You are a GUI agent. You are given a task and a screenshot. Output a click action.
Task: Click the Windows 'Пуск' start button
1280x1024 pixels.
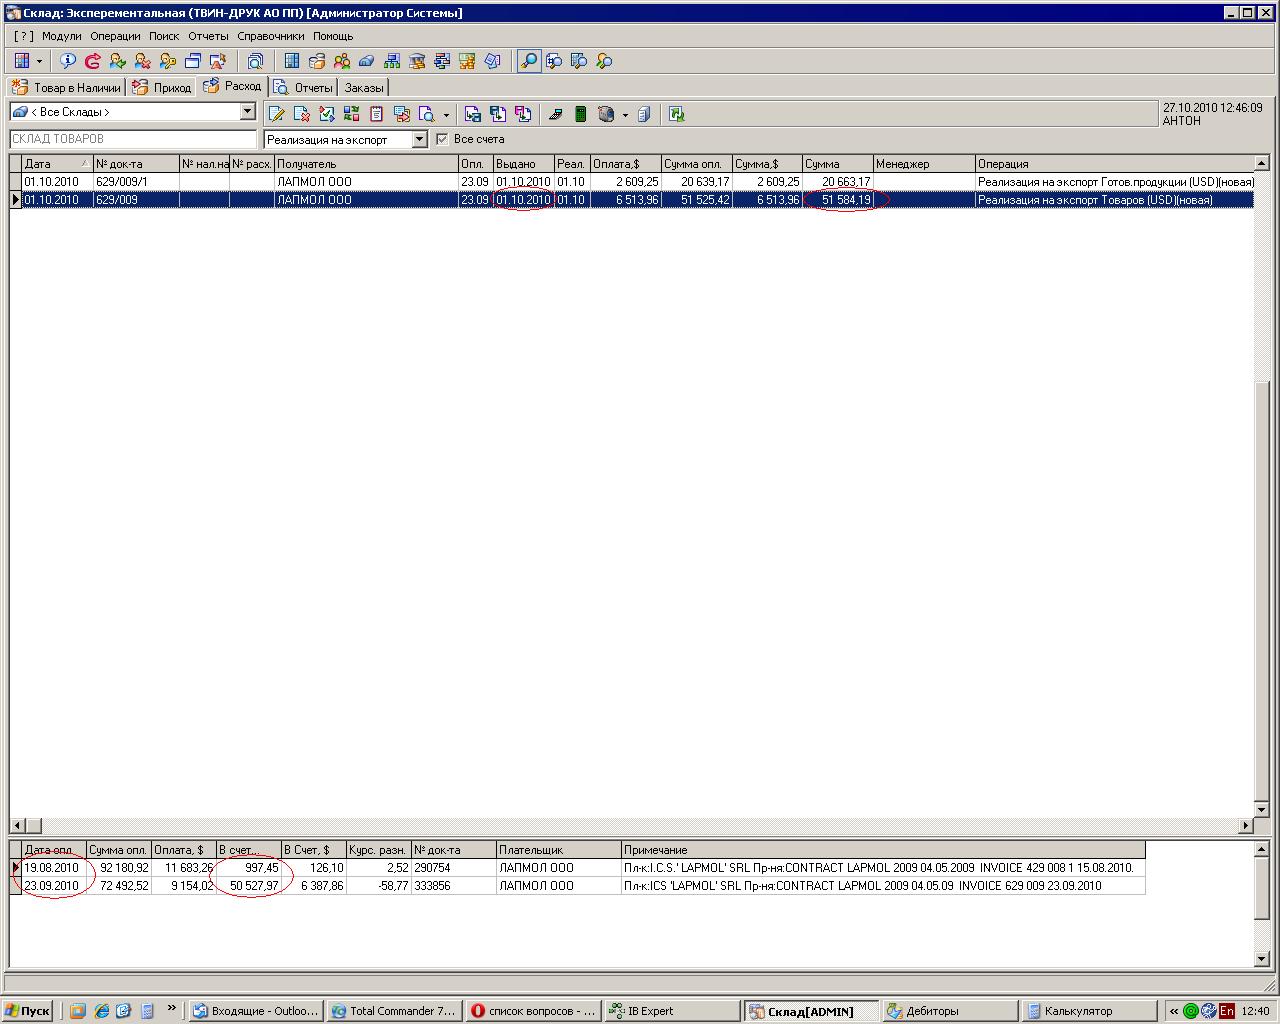tap(27, 1011)
